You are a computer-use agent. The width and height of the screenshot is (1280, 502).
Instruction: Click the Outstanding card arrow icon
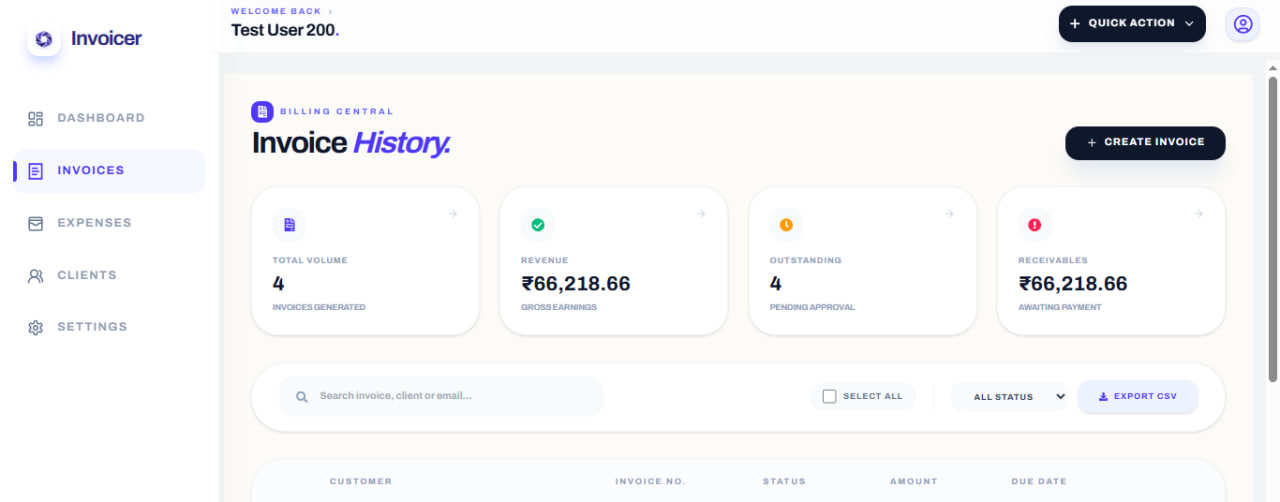(x=949, y=214)
